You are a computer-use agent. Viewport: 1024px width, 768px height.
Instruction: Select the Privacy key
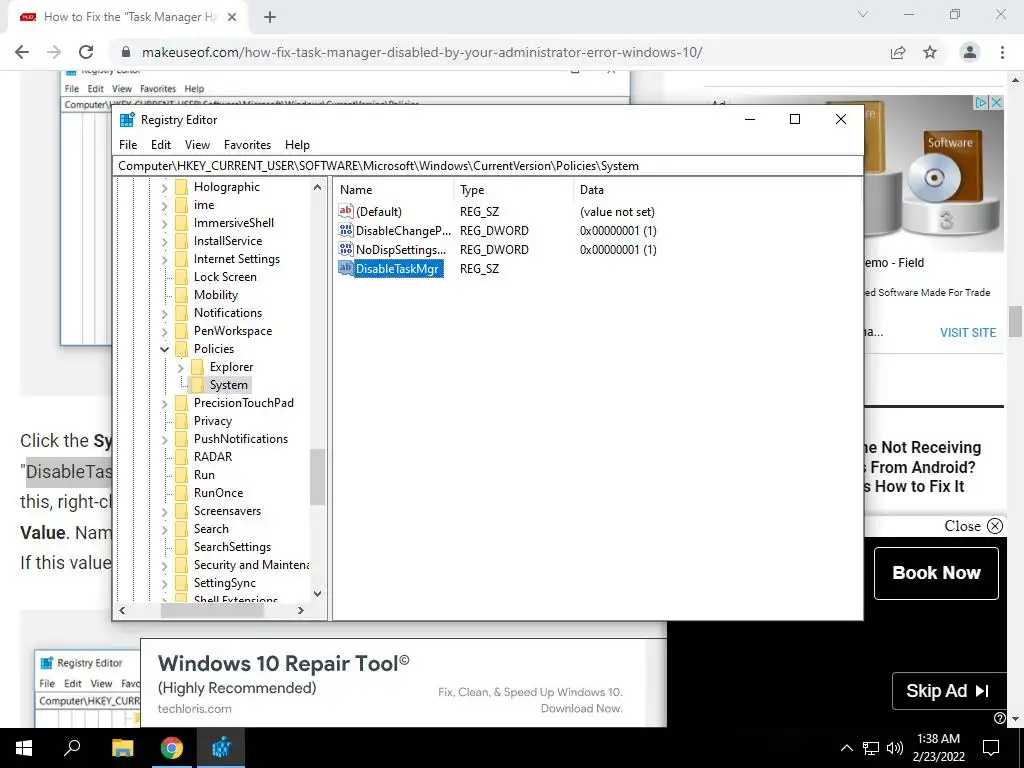coord(213,421)
